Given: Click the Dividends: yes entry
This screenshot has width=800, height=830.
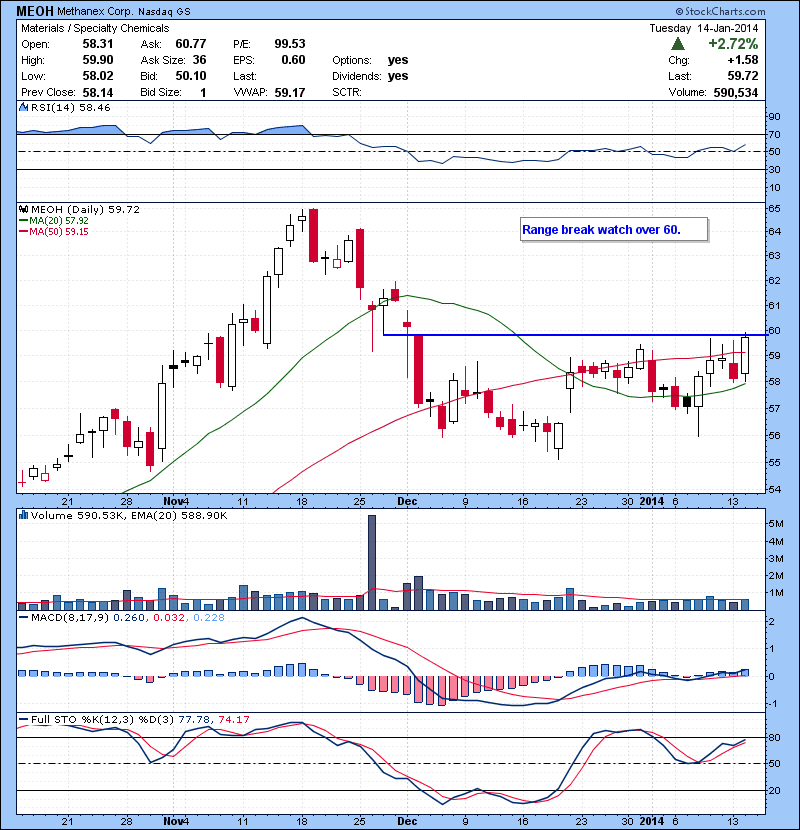Looking at the screenshot, I should pos(370,76).
